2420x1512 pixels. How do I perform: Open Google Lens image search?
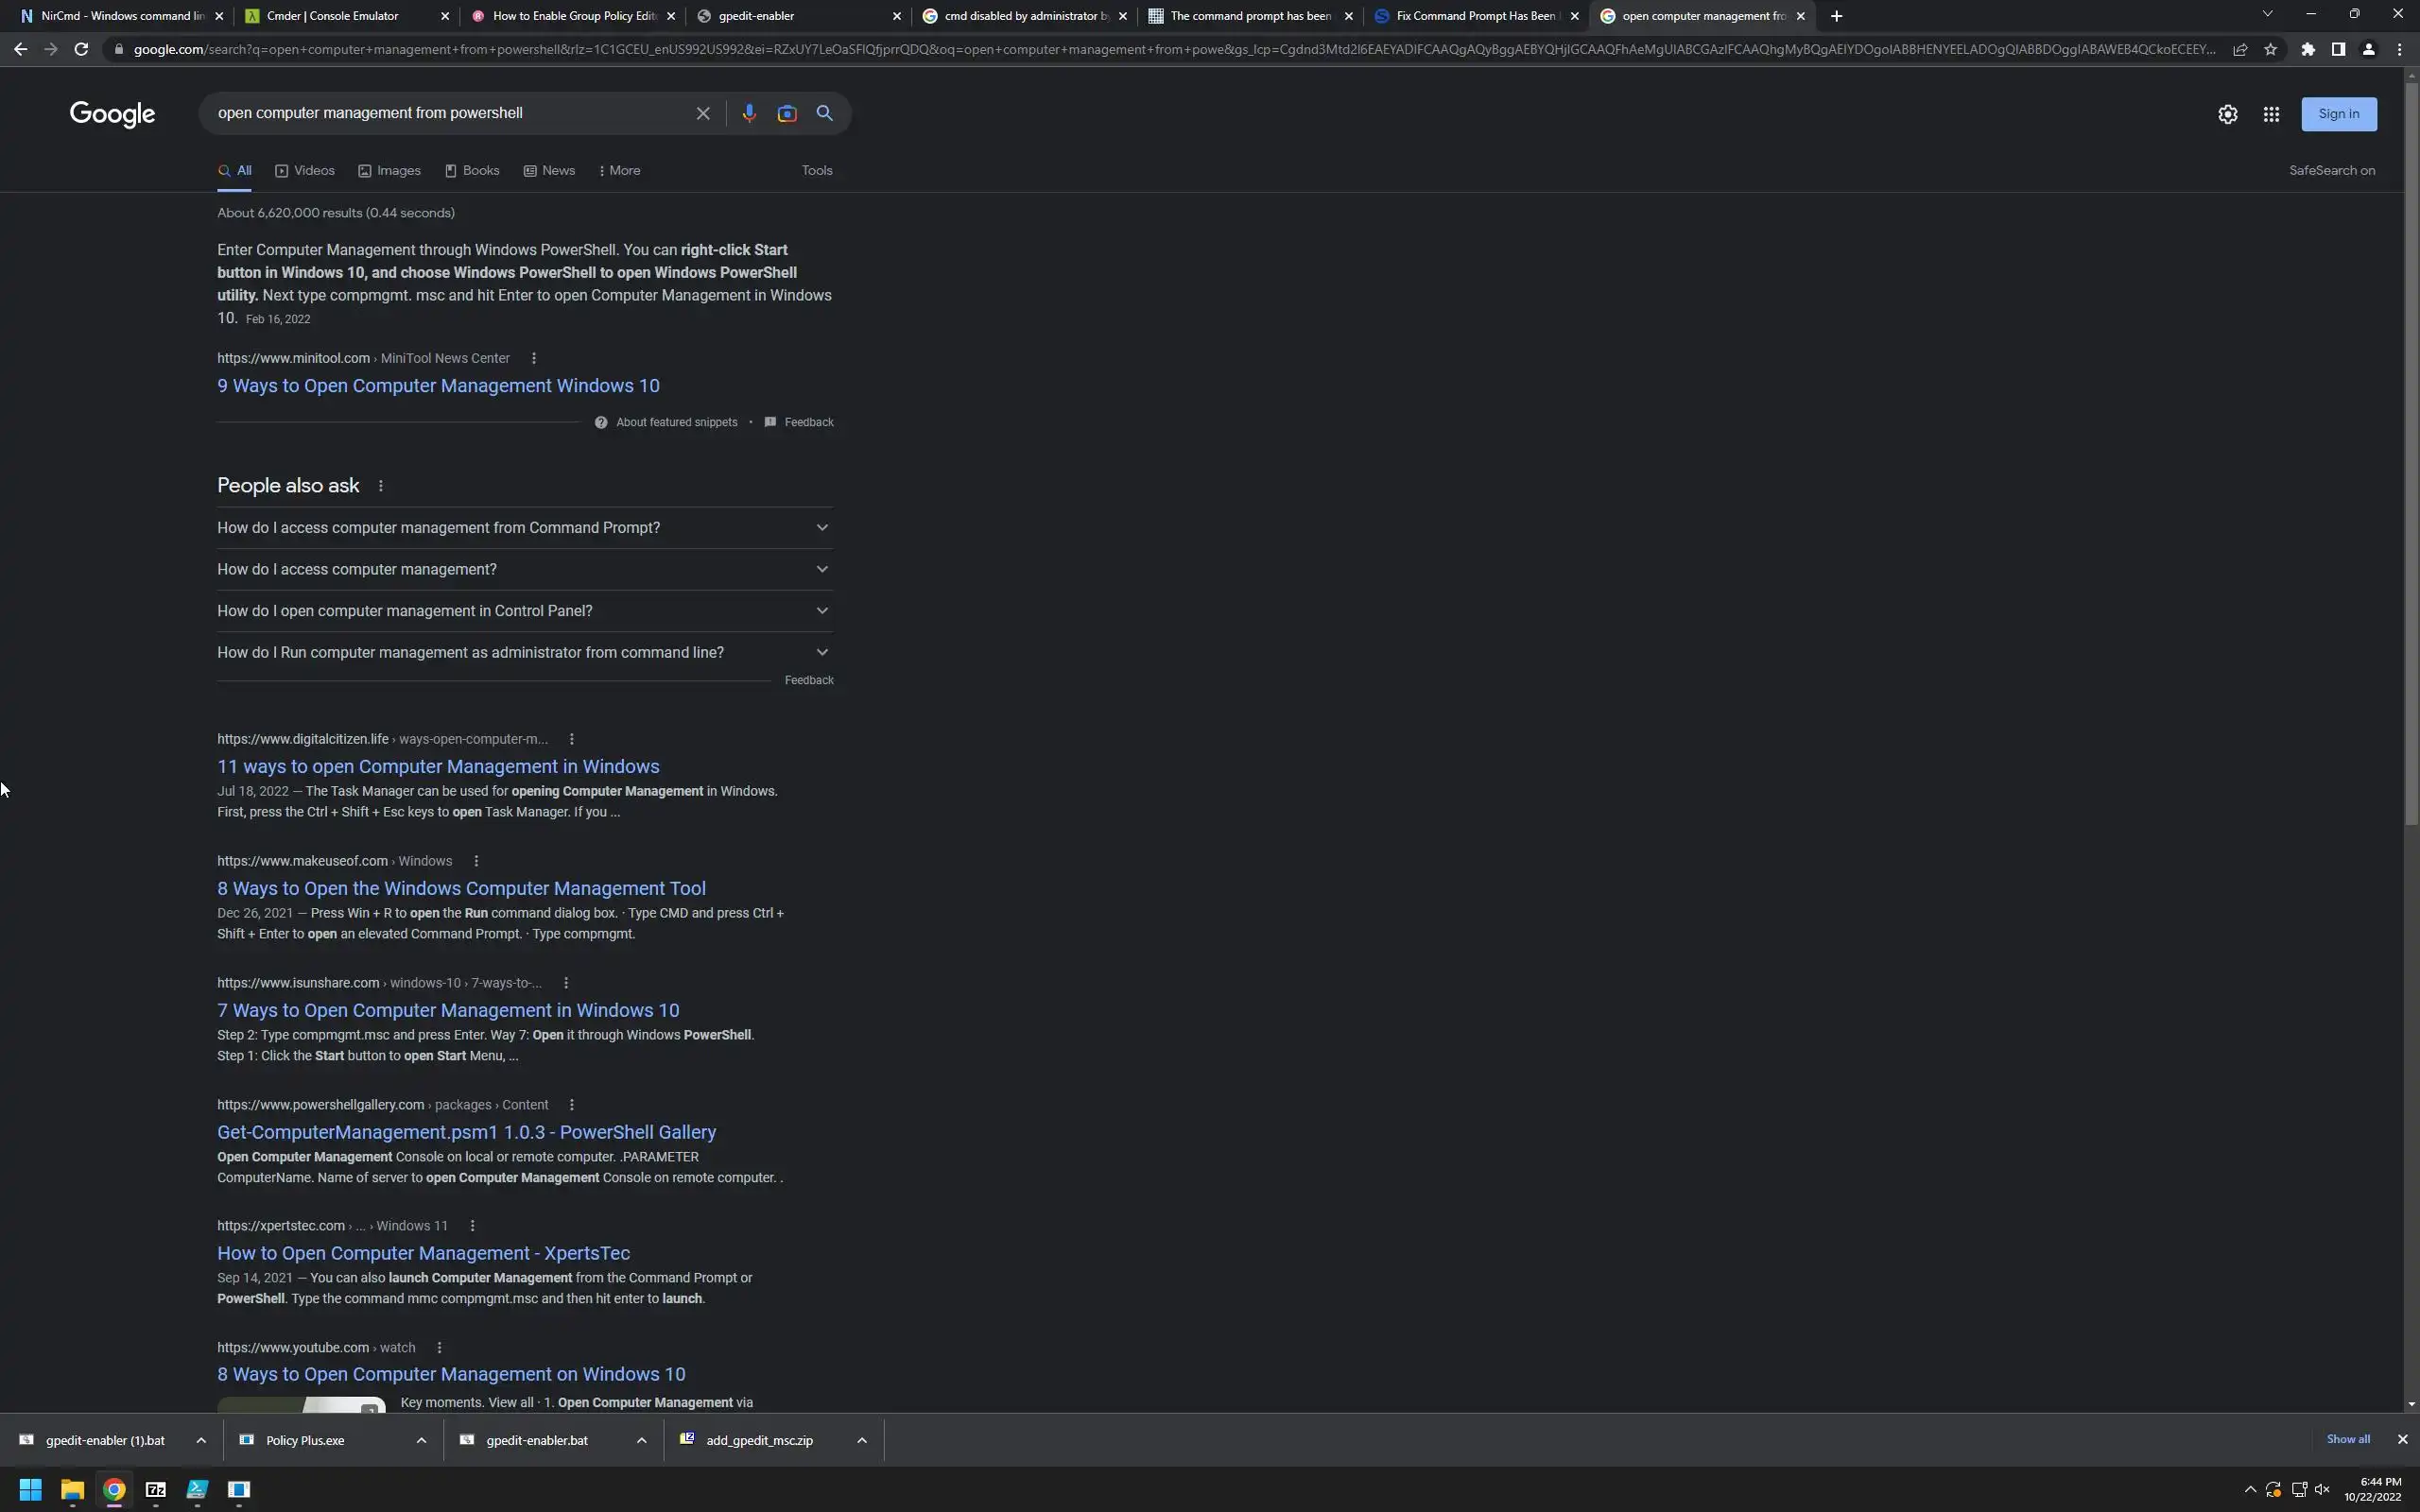(787, 113)
